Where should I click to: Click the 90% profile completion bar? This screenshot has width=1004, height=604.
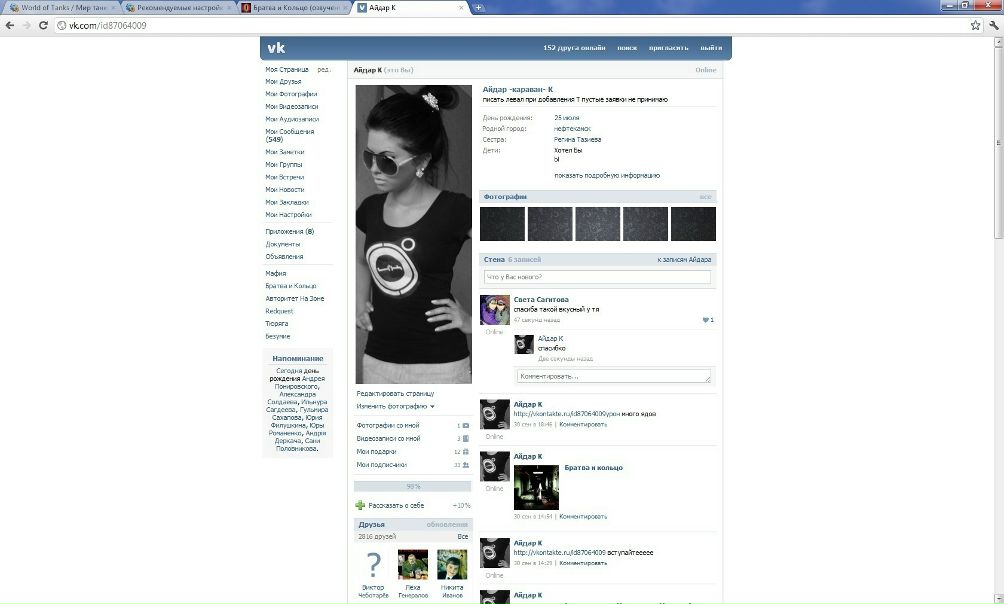pos(412,486)
